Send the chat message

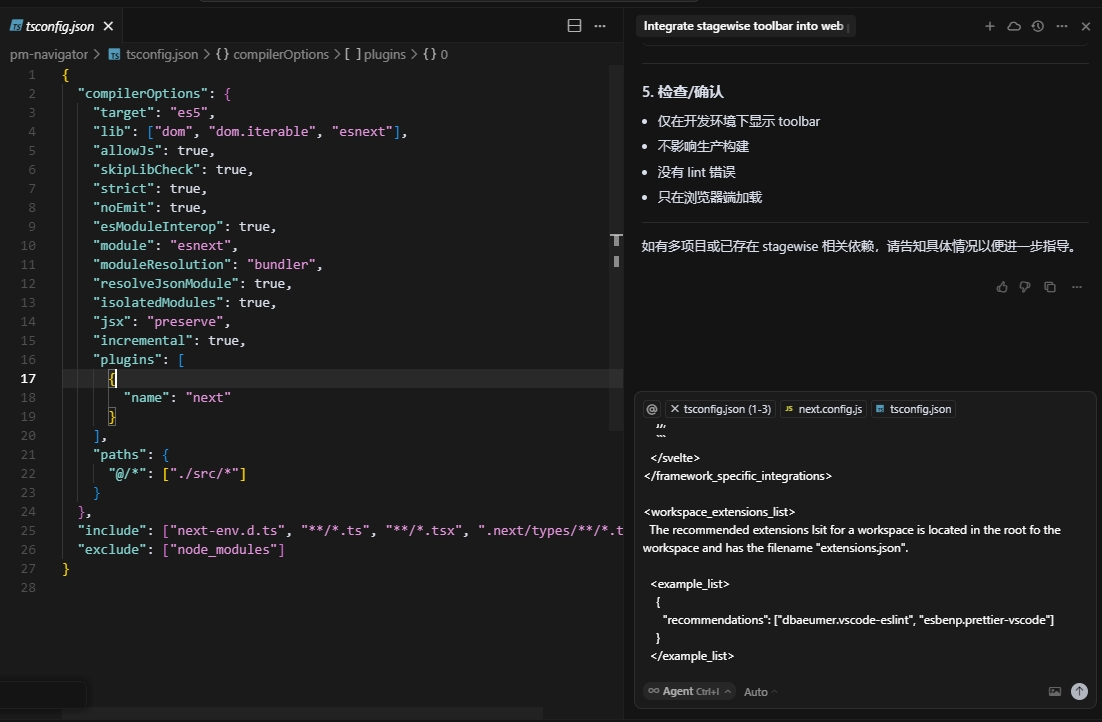click(1079, 692)
